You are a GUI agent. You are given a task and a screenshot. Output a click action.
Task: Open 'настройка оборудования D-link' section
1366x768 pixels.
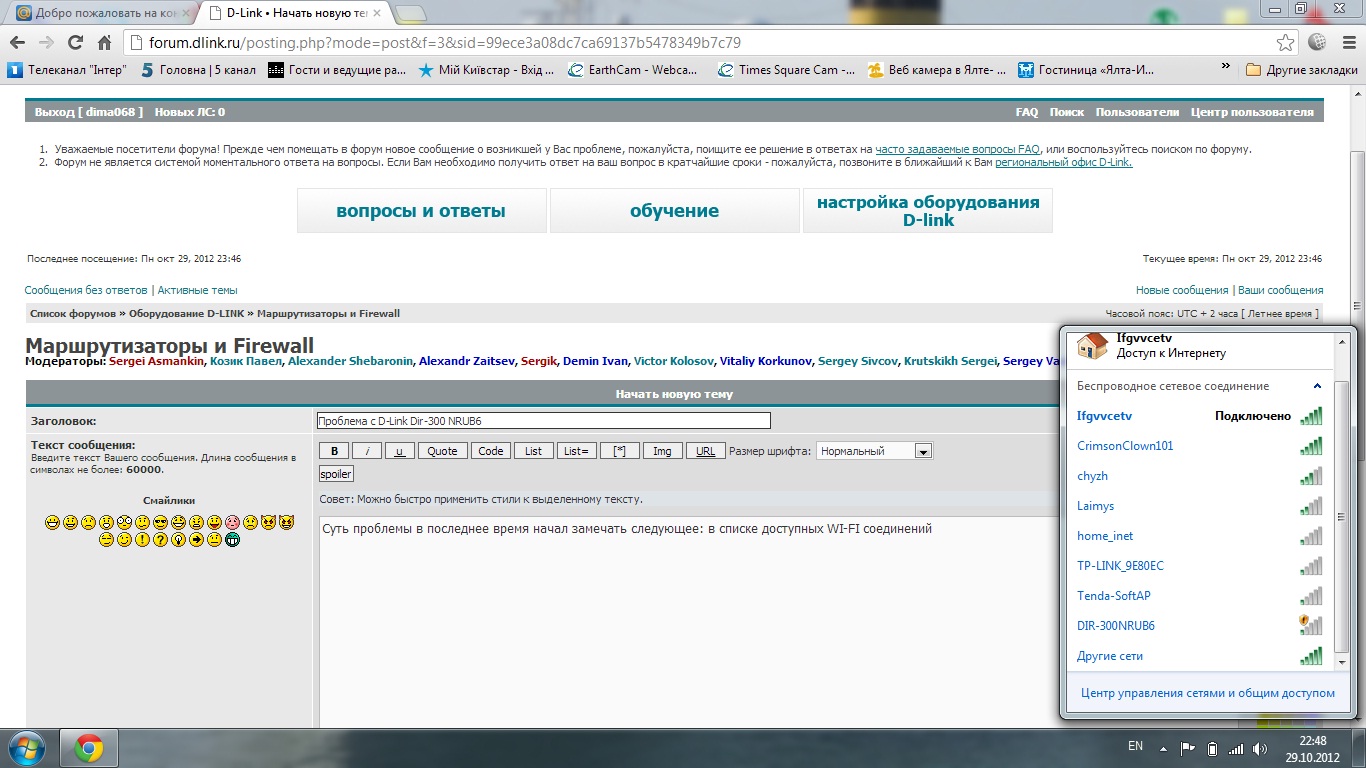coord(928,211)
